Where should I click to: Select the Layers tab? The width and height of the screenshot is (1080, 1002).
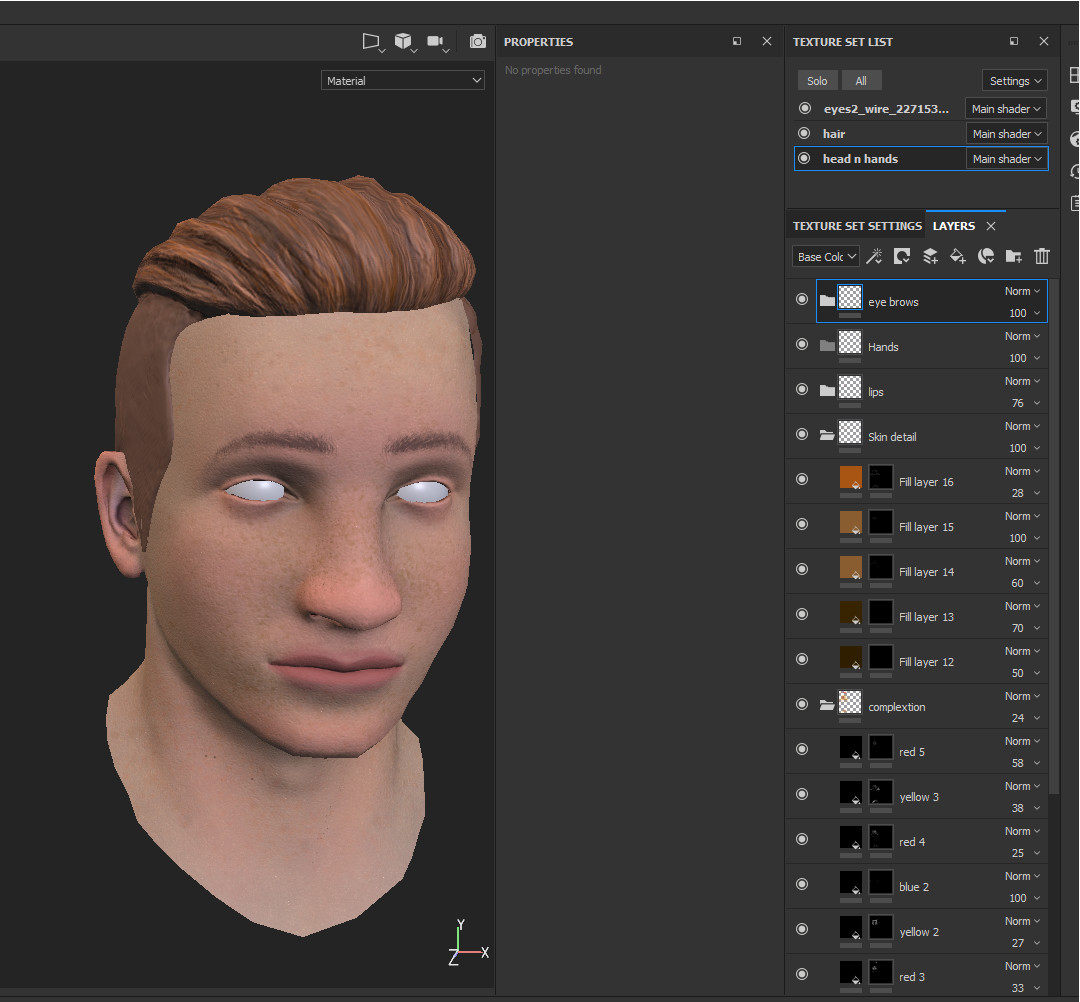[x=954, y=225]
